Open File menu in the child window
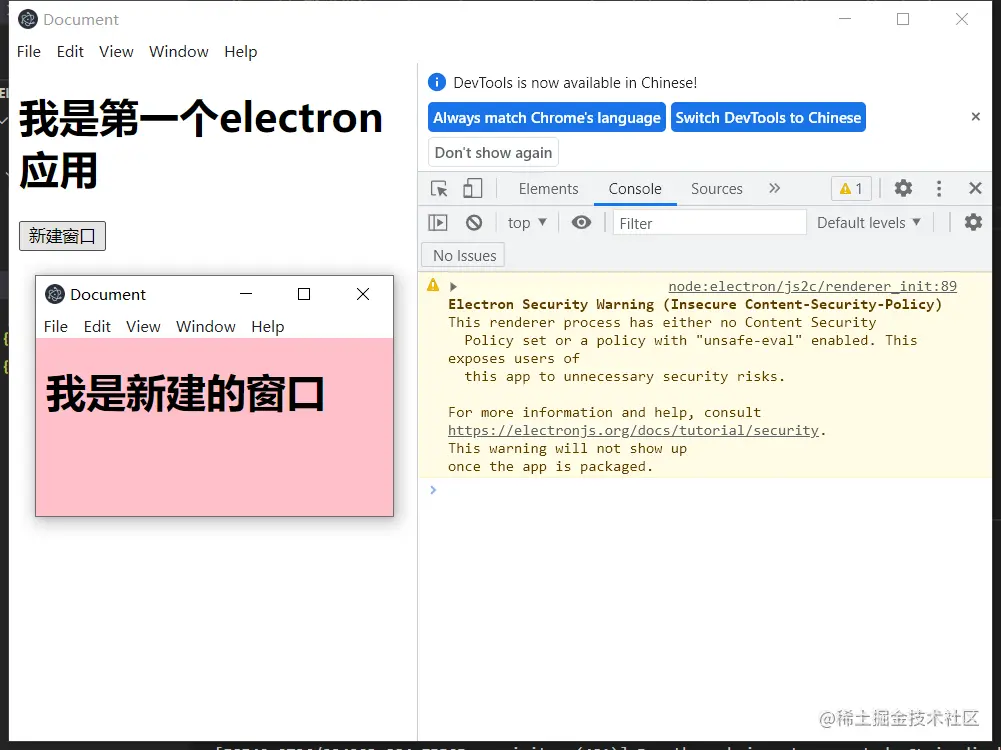The width and height of the screenshot is (1001, 750). [56, 327]
